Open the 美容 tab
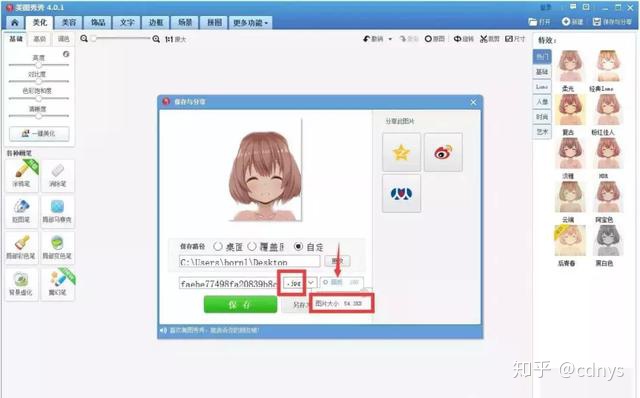 (69, 22)
